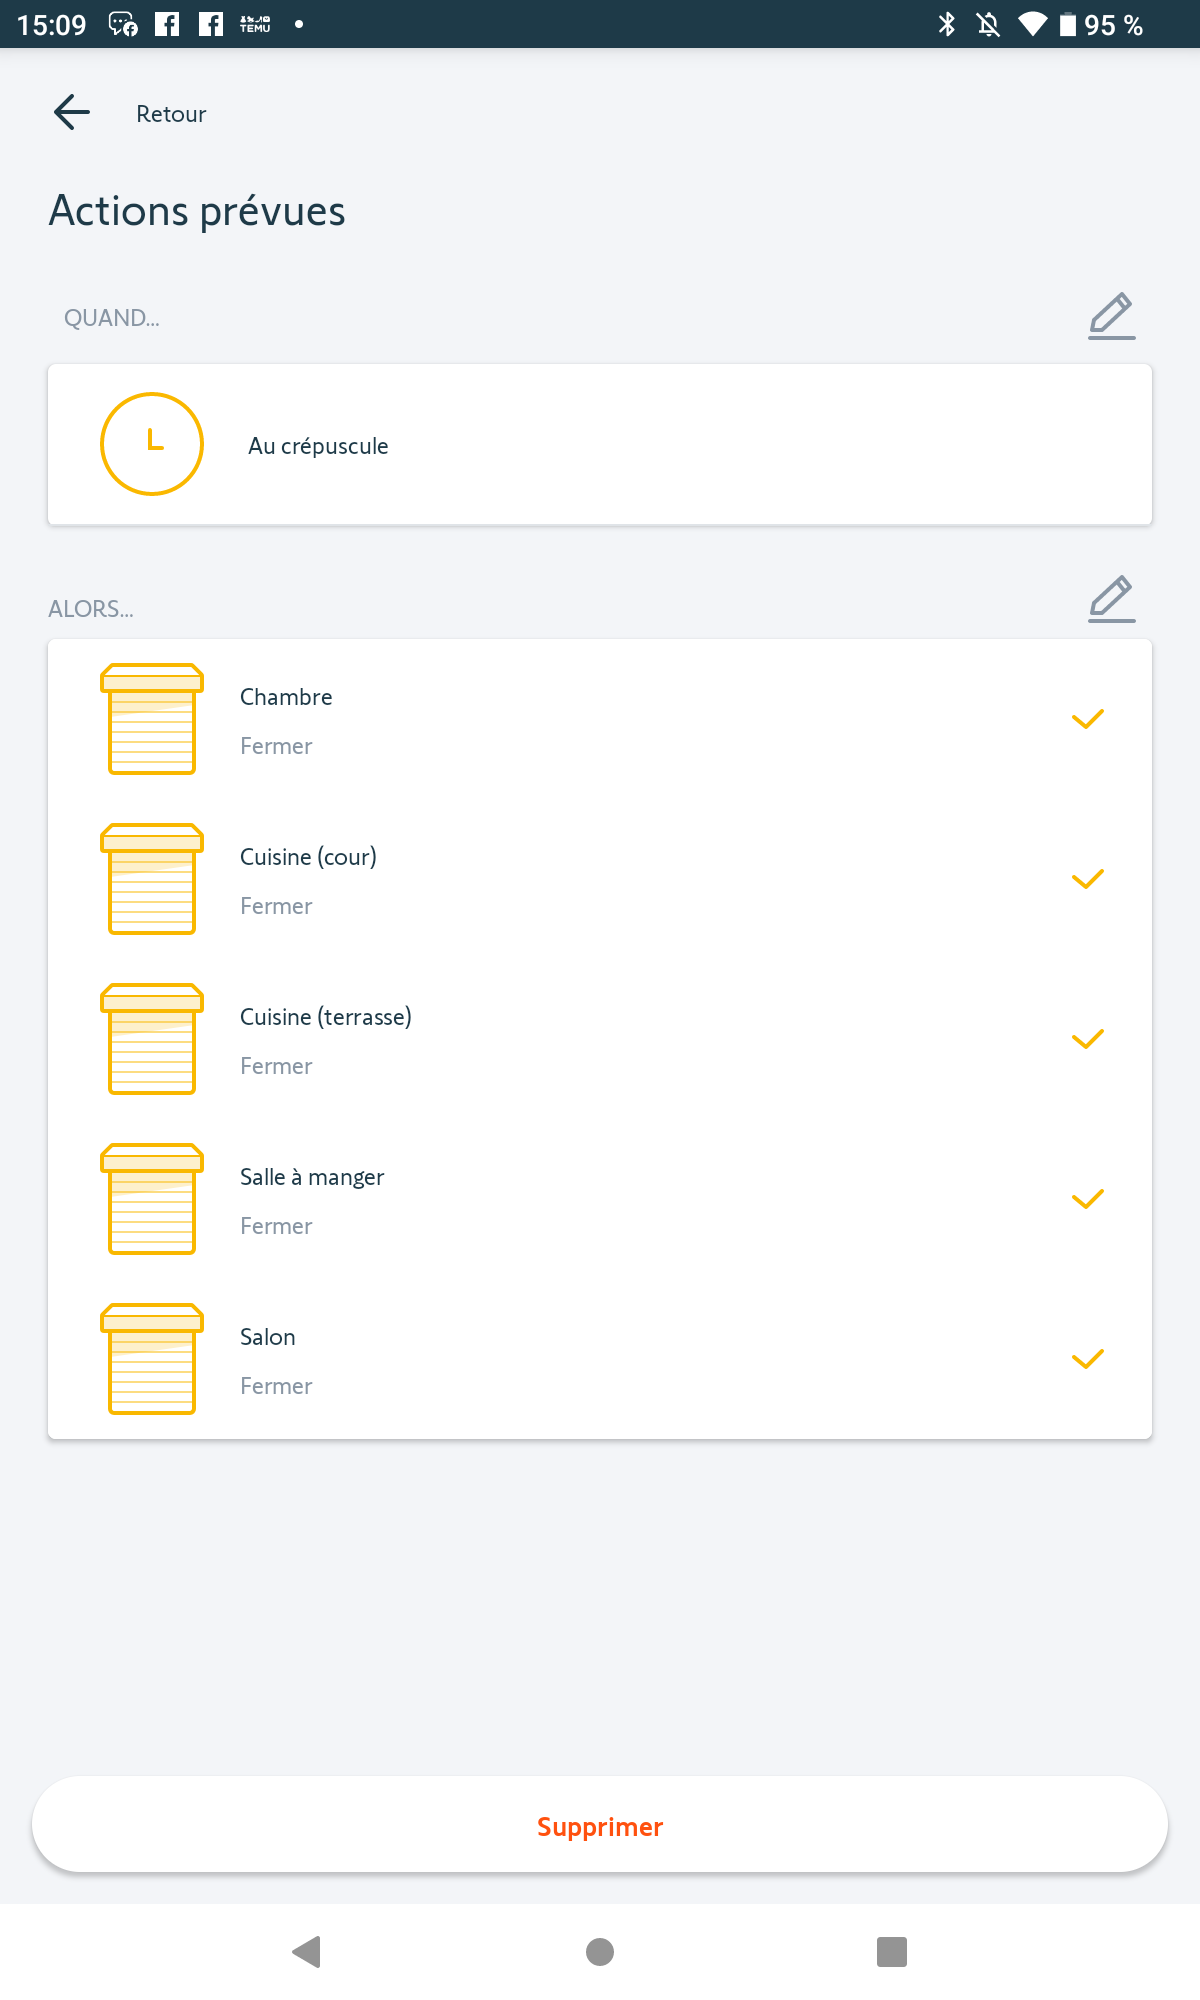Select the Cuisine (terrasse) shutter icon
Screen dimensions: 1200x2000
152,1039
